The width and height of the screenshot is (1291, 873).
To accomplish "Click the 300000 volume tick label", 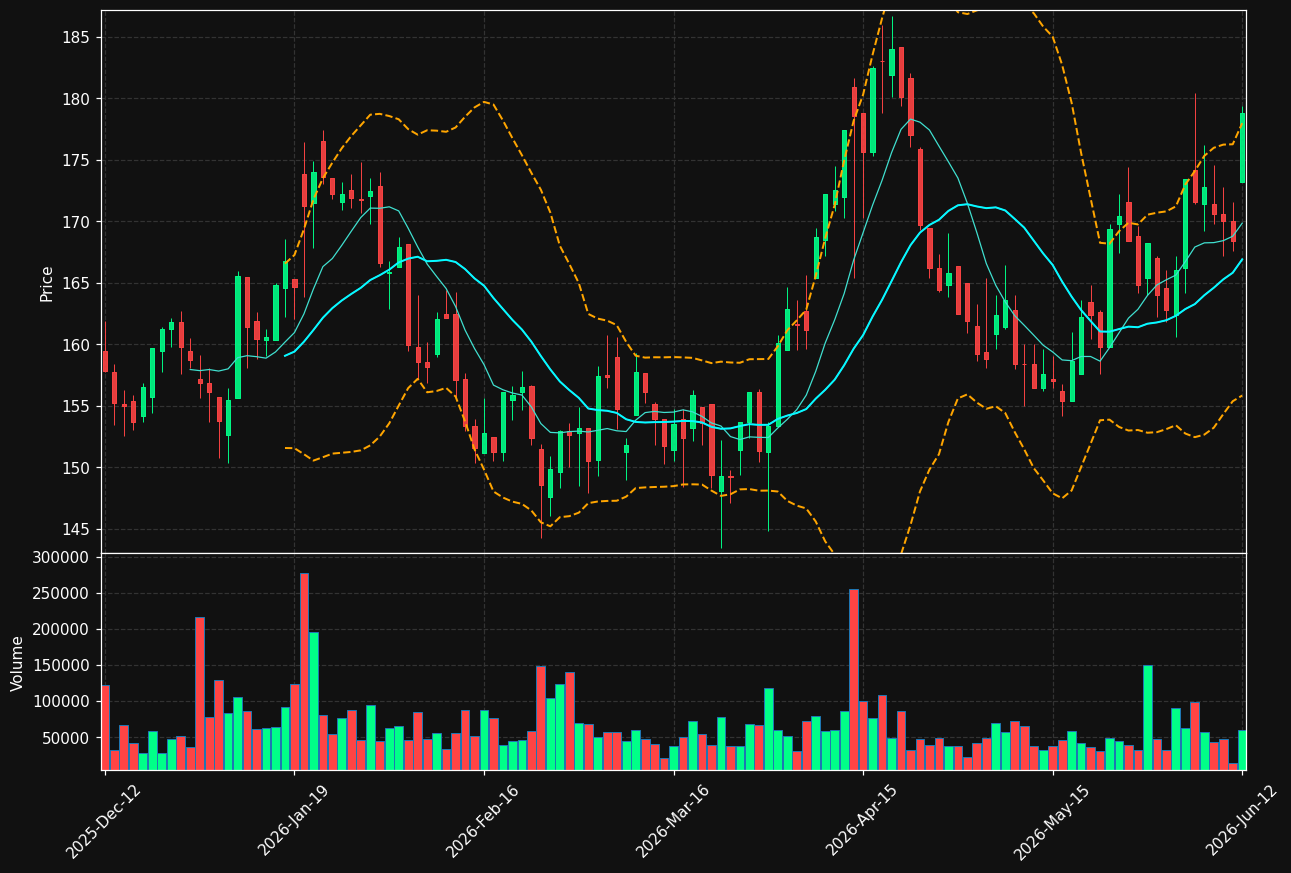I will 62,557.
